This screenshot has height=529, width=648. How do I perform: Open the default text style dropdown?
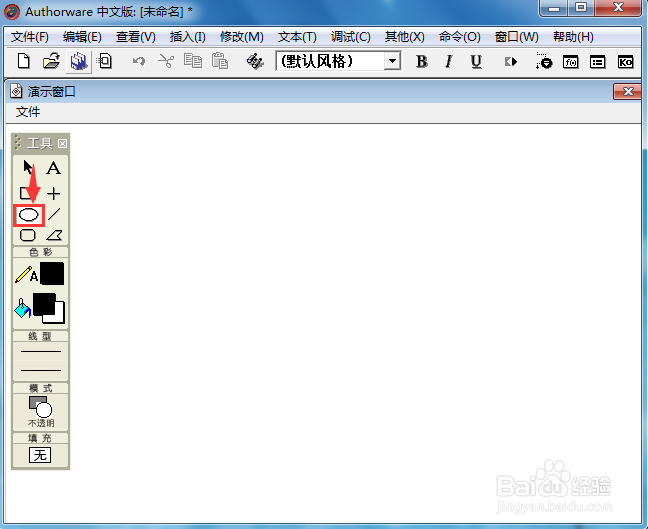(392, 62)
